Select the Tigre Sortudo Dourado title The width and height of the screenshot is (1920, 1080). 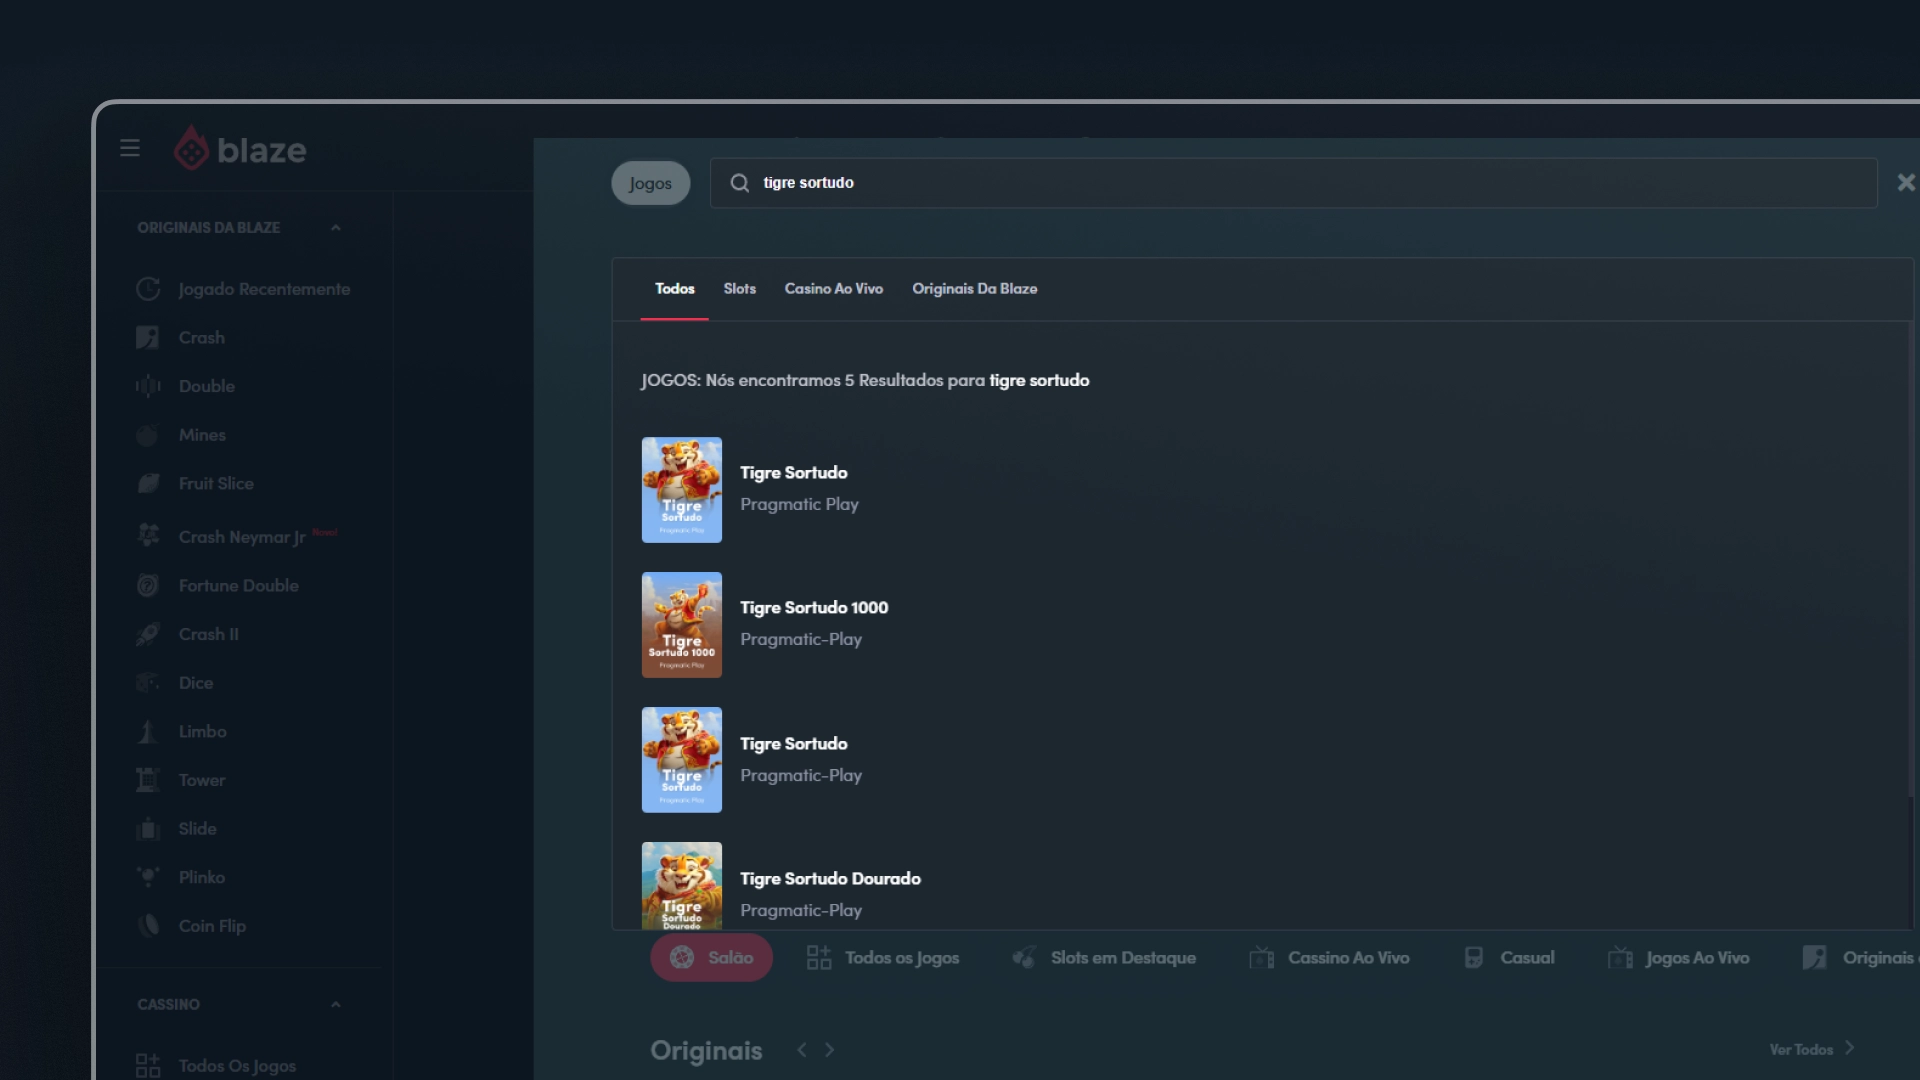pos(830,879)
